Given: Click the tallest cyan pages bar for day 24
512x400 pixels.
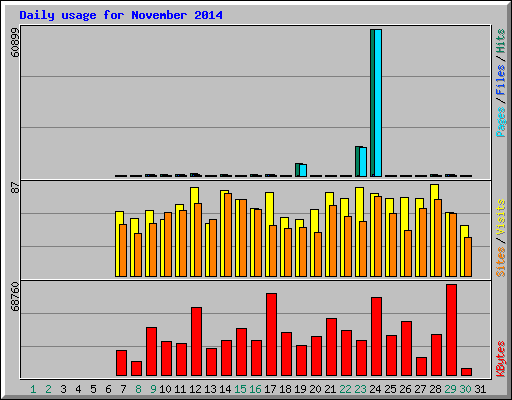Looking at the screenshot, I should click(378, 103).
